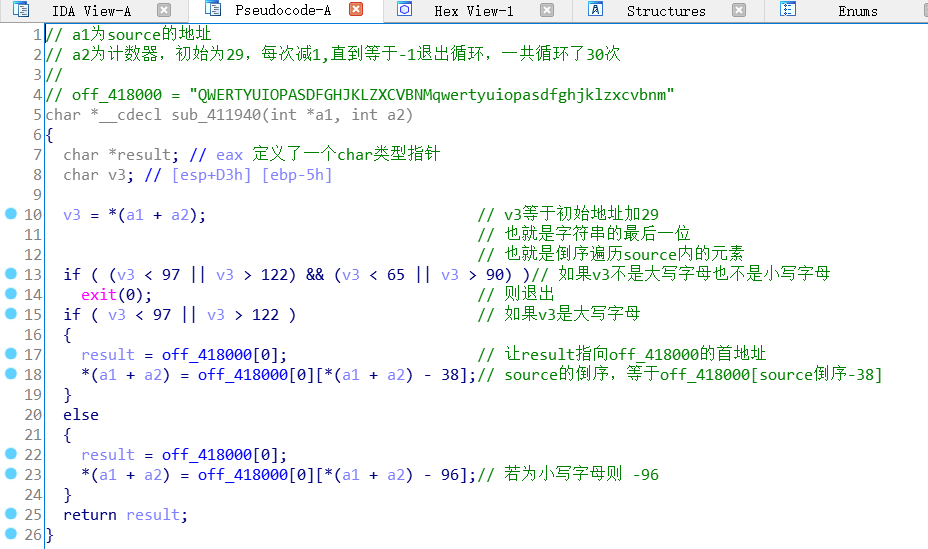This screenshot has height=549, width=928.
Task: Click the IDA View-A tab icon
Action: coord(21,9)
